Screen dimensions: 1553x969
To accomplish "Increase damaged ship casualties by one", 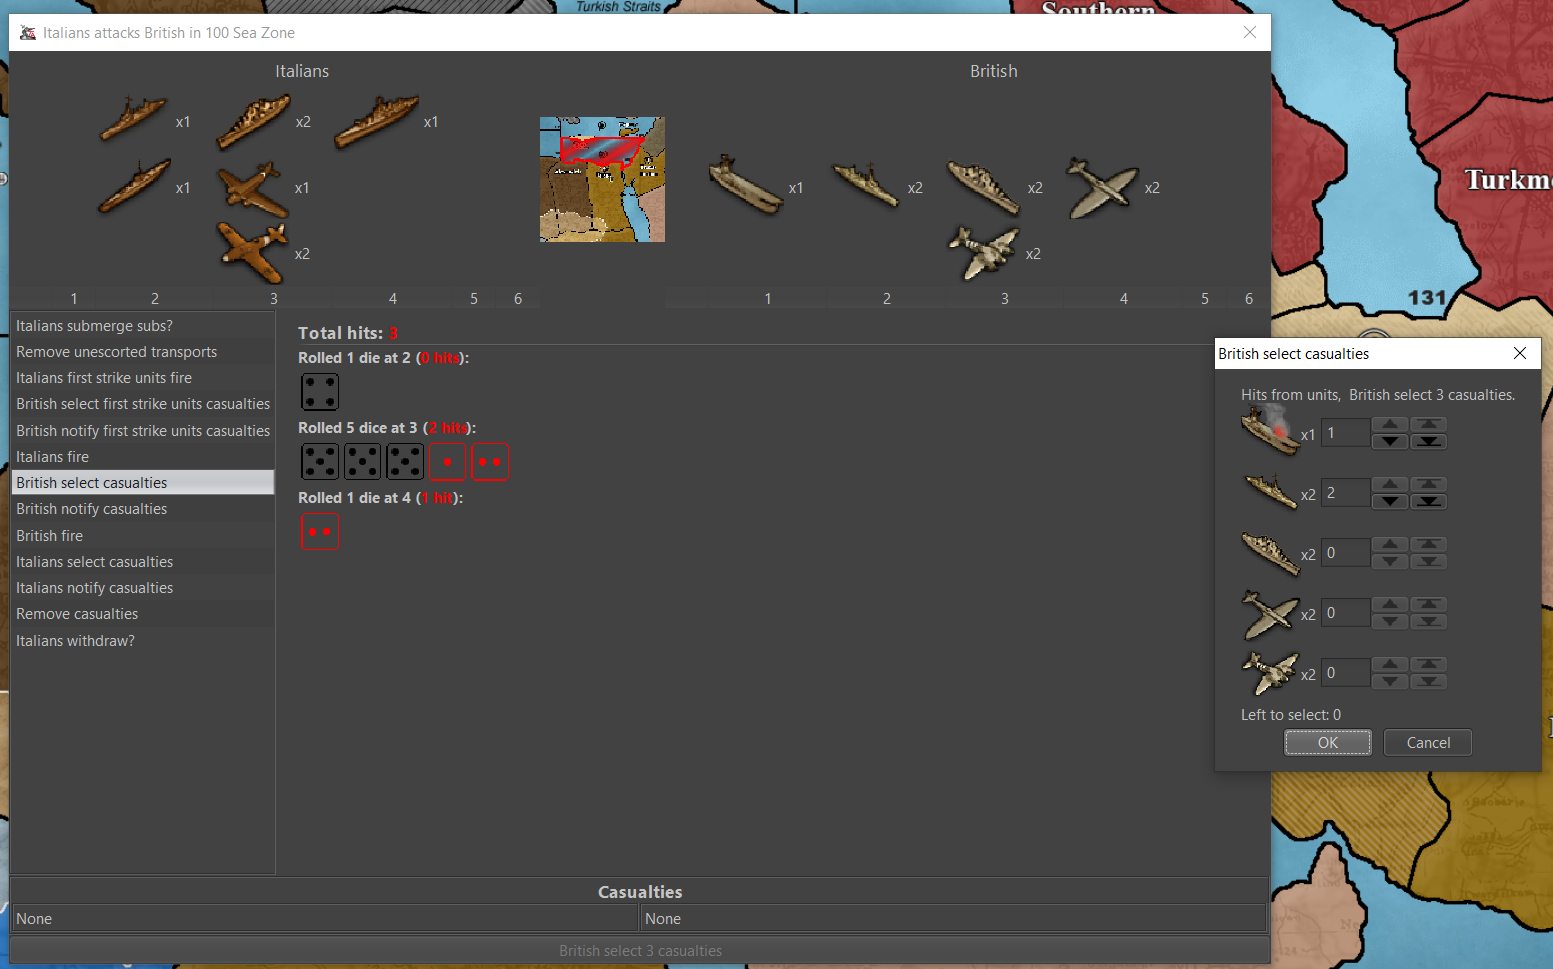I will pos(1390,425).
